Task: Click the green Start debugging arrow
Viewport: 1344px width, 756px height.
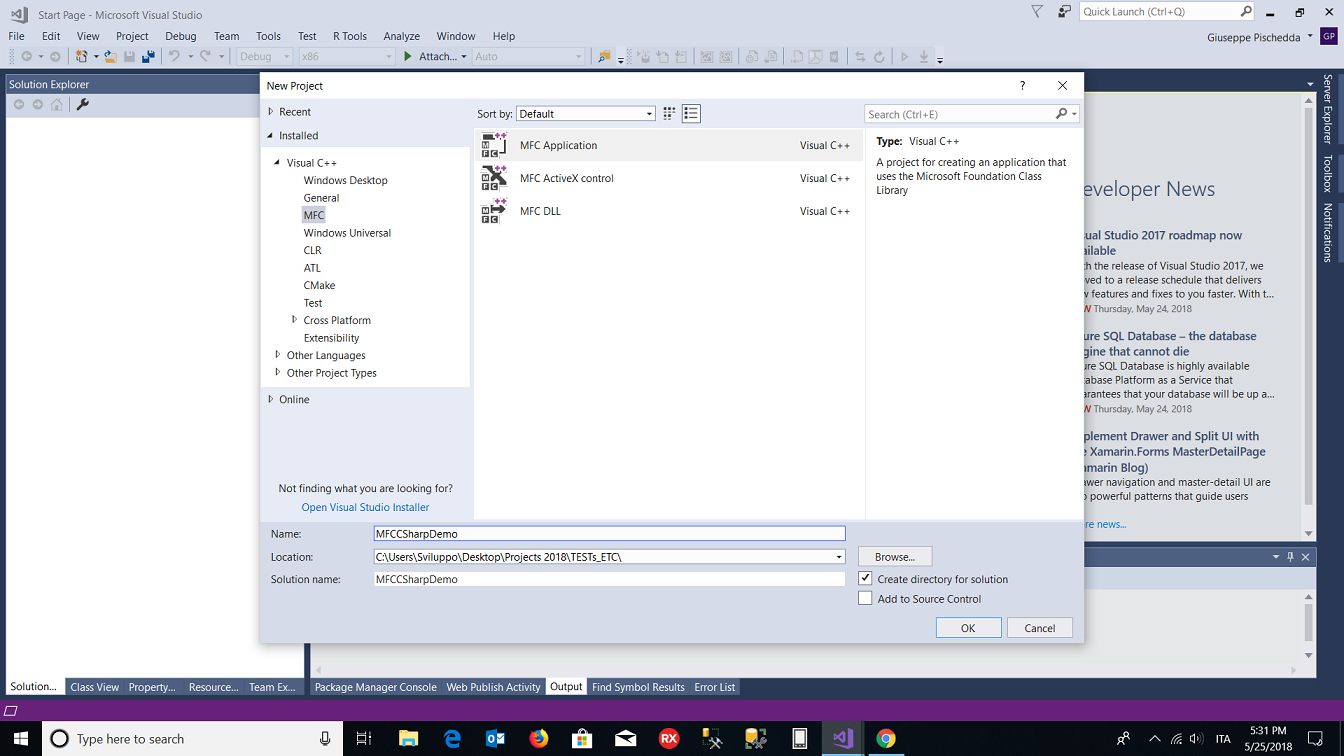Action: coord(407,57)
